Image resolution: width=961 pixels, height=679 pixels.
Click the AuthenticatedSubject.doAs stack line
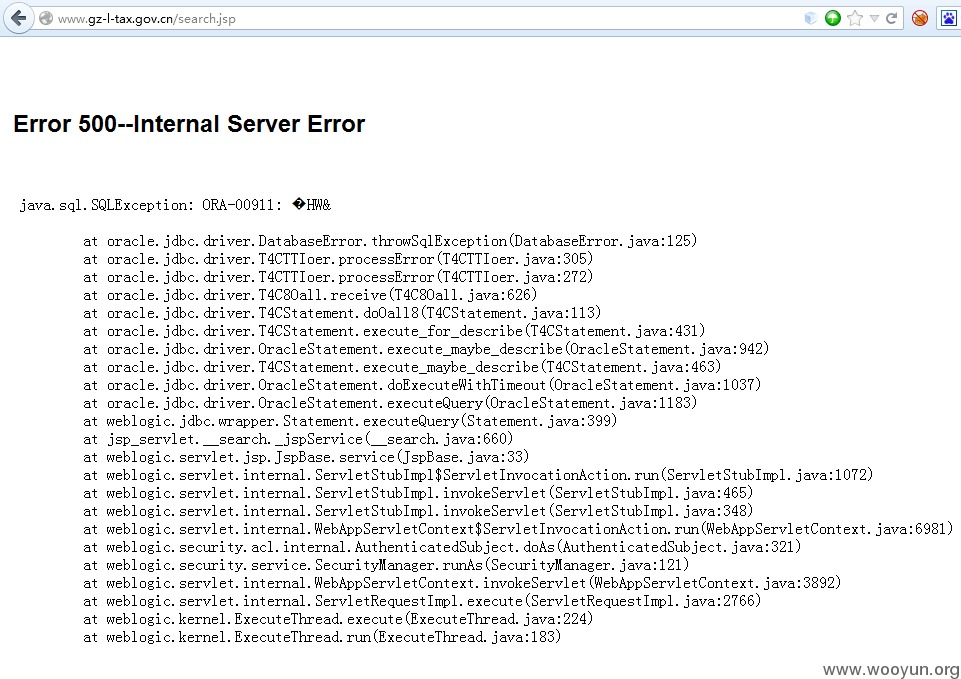click(442, 547)
